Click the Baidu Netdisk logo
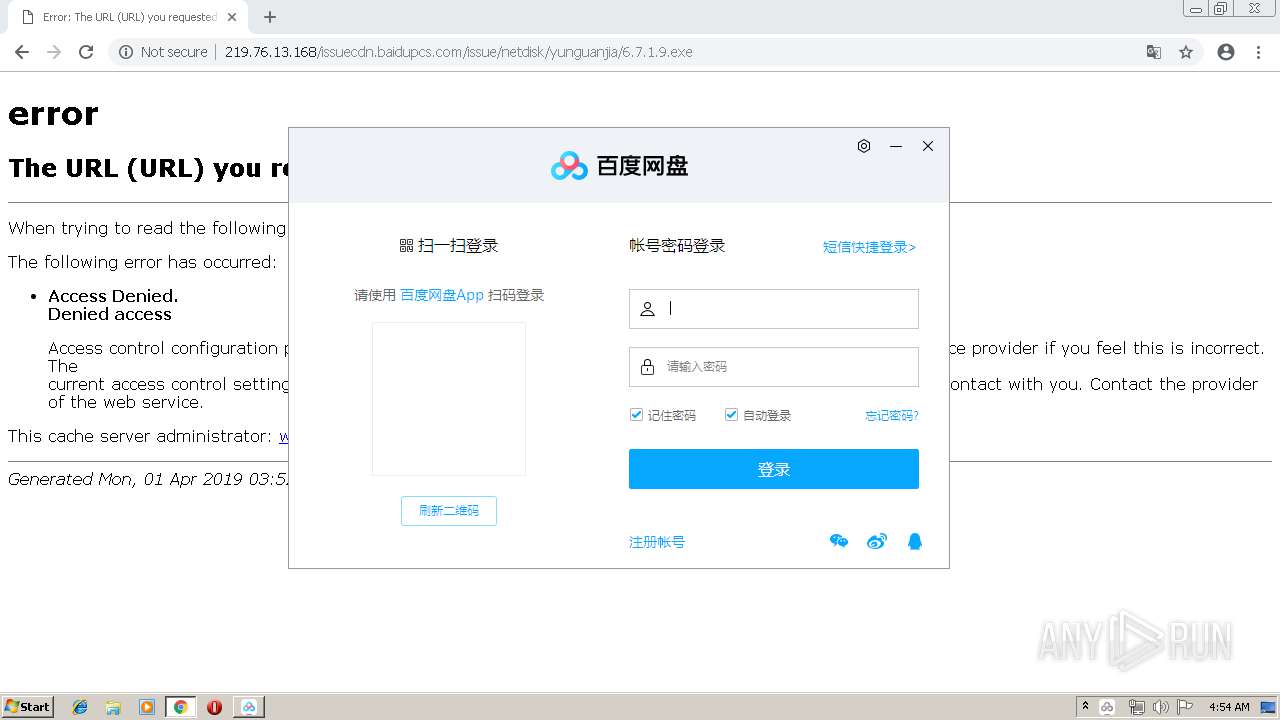The width and height of the screenshot is (1280, 720). (619, 166)
